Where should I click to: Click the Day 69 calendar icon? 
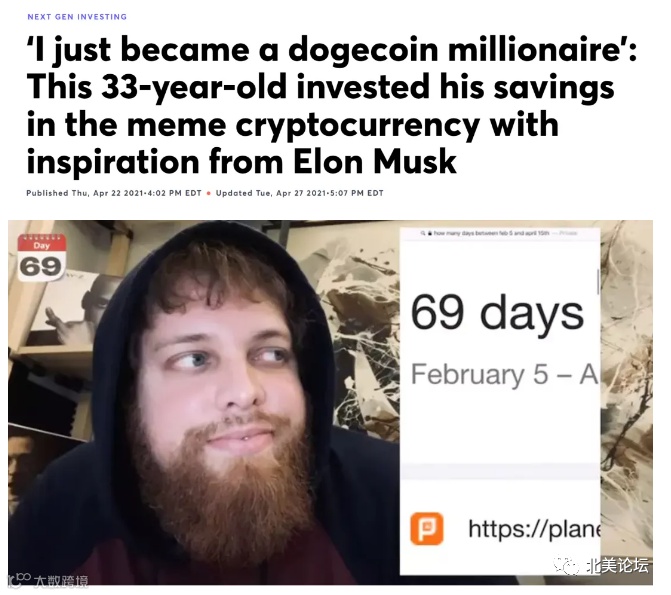tap(42, 258)
